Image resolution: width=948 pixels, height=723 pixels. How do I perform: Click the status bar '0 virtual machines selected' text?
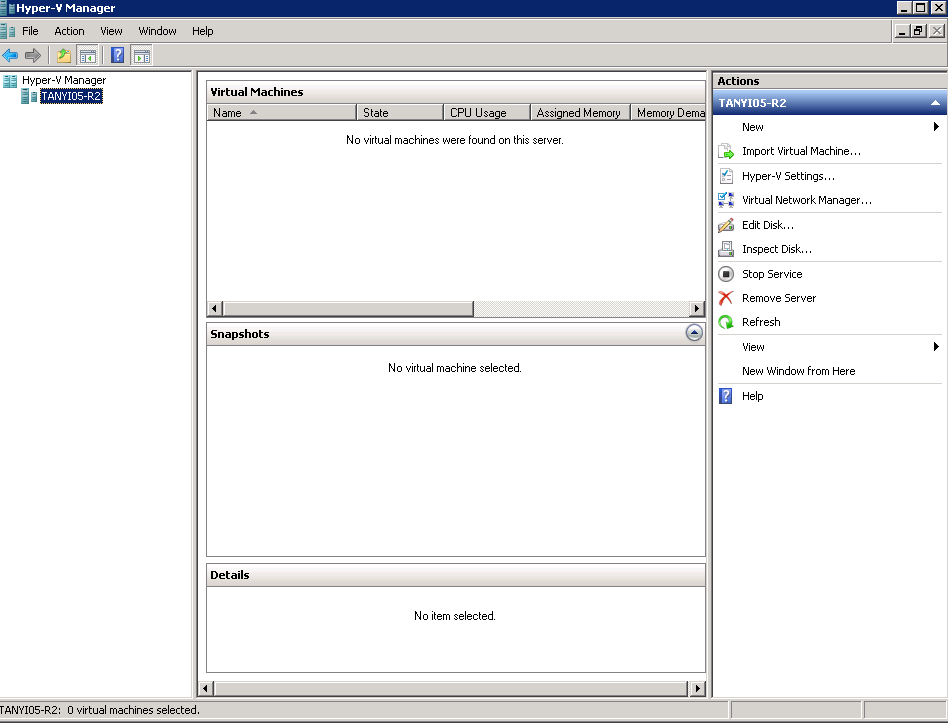(133, 710)
